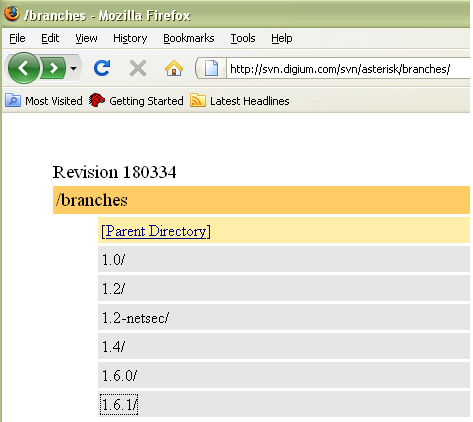Open the Getting Started bookmark

(x=136, y=101)
